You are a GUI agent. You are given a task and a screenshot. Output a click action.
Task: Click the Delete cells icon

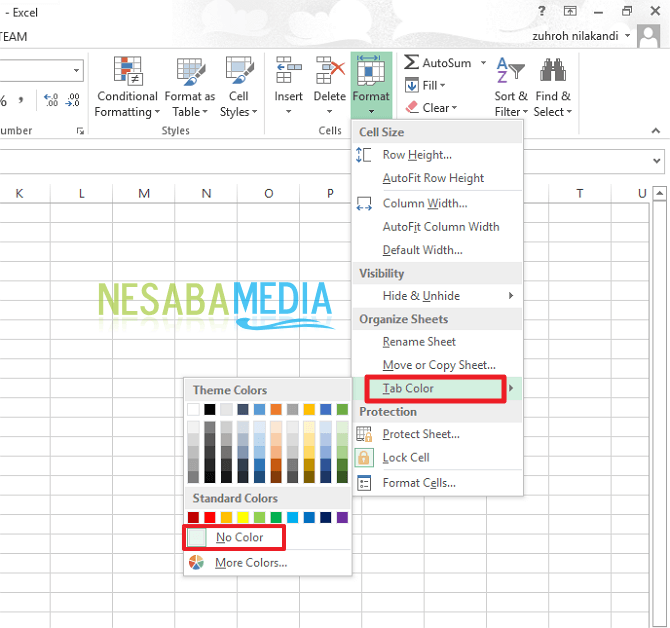point(330,70)
